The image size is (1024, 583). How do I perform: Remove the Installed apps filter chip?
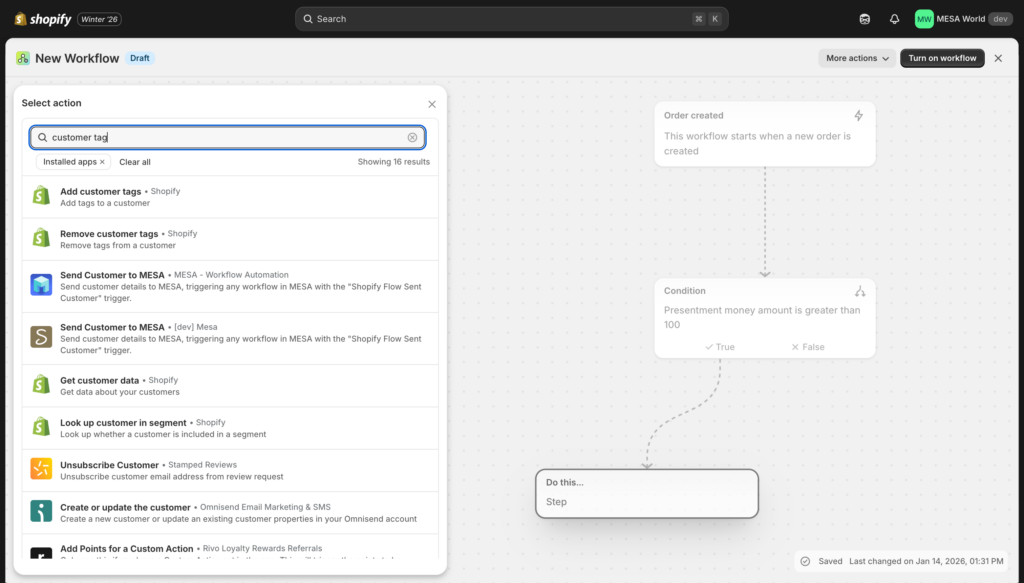coord(100,162)
